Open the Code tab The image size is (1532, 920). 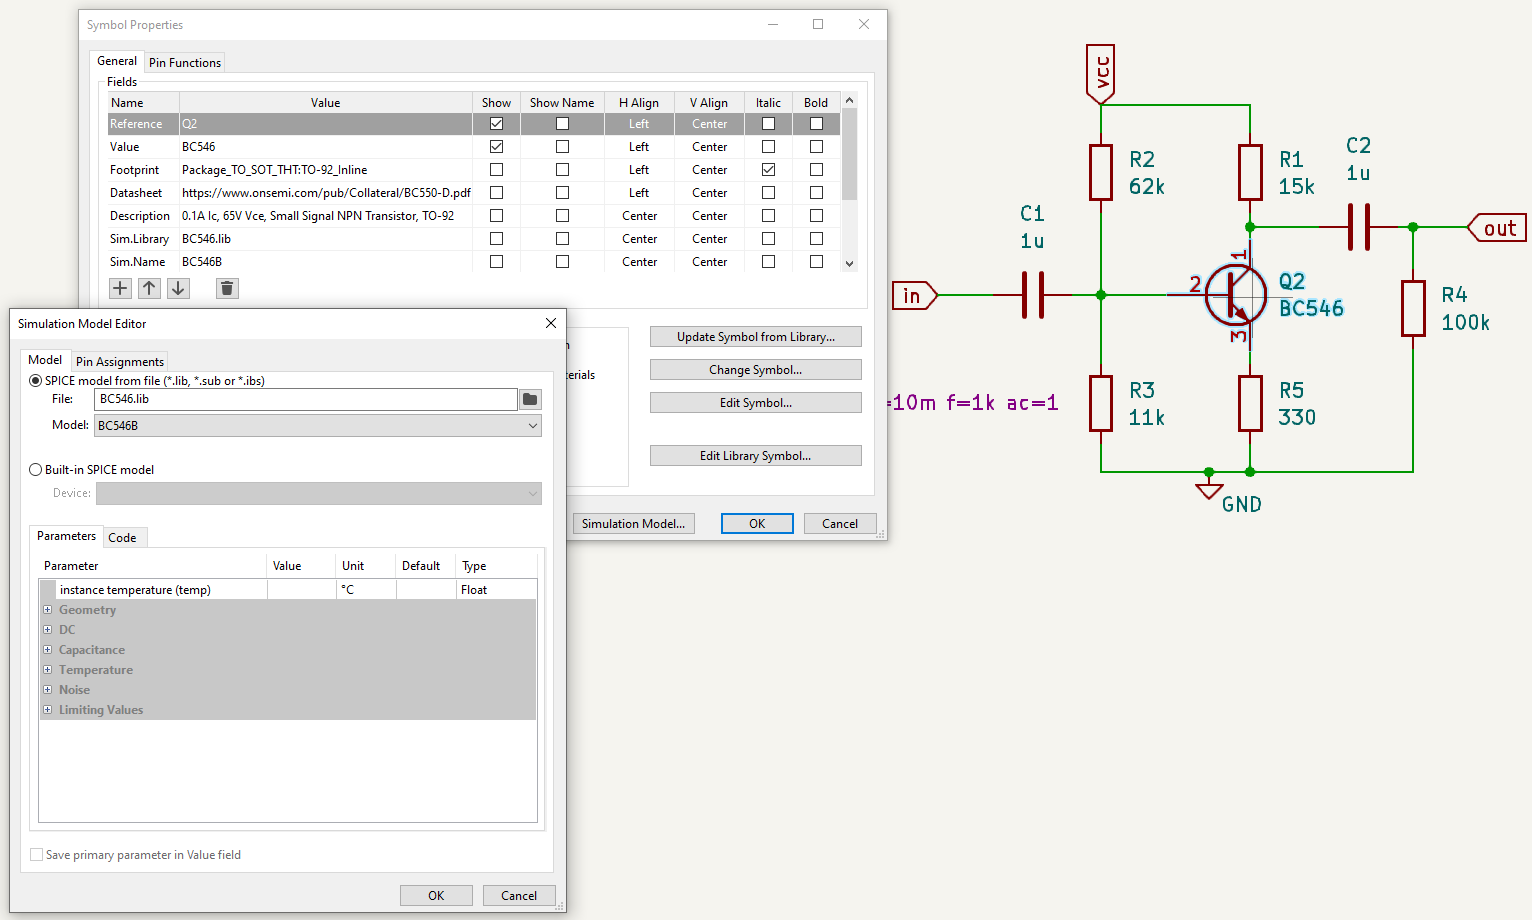[x=122, y=538]
